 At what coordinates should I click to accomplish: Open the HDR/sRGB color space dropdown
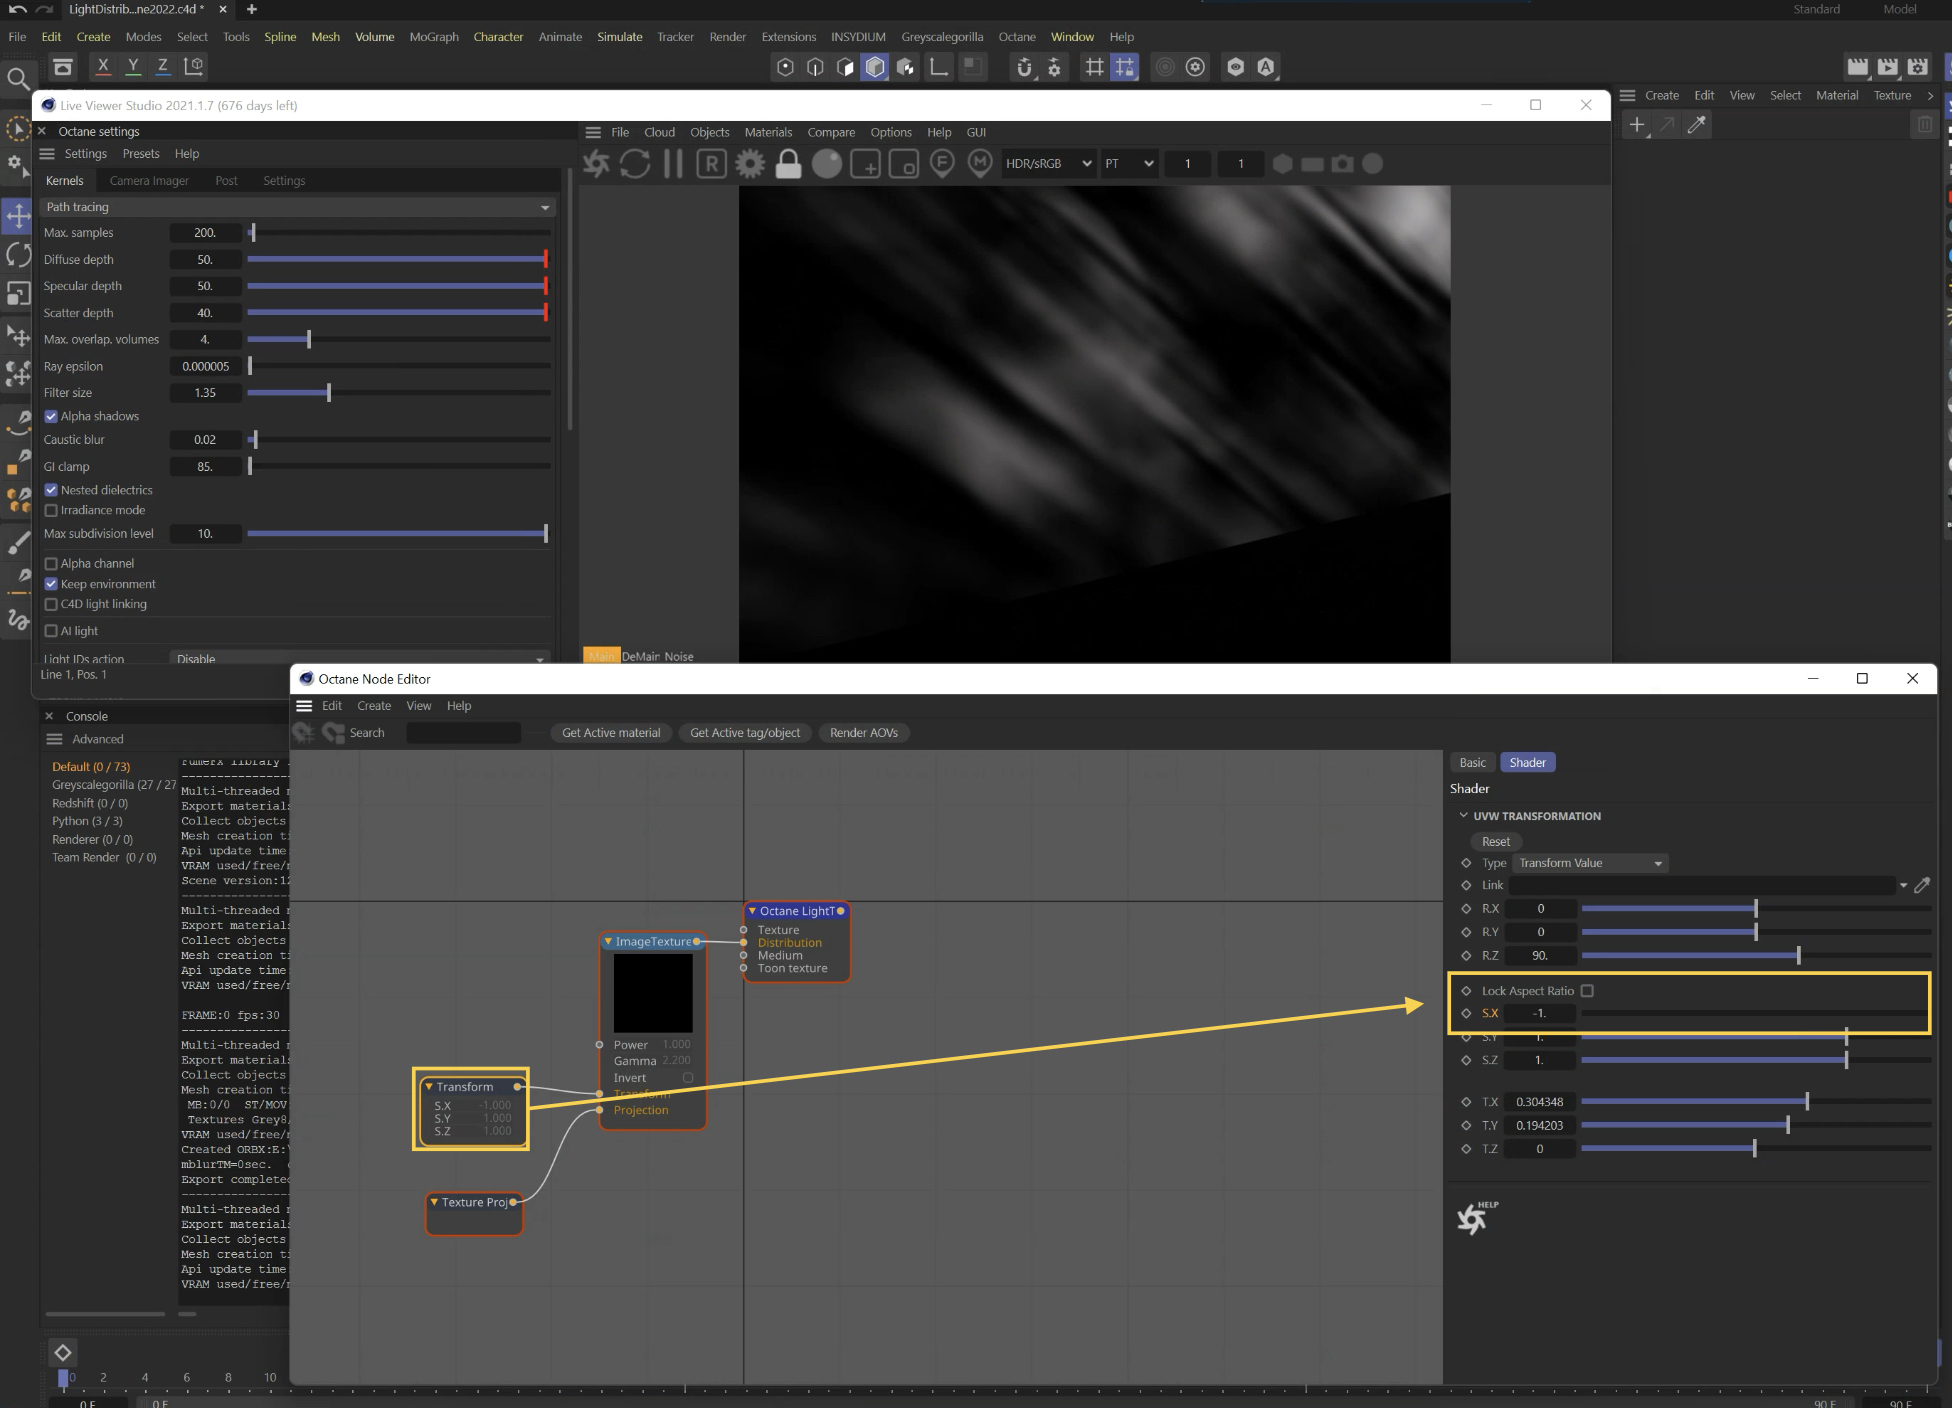(1047, 164)
